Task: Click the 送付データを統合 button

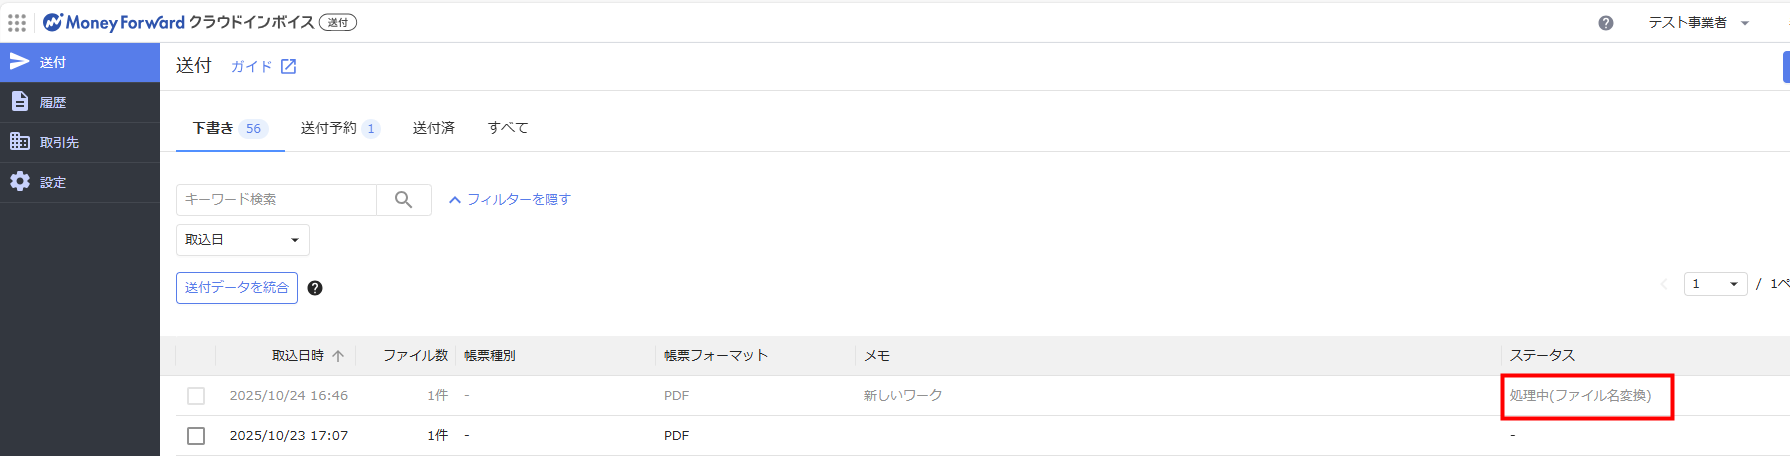Action: coord(237,288)
